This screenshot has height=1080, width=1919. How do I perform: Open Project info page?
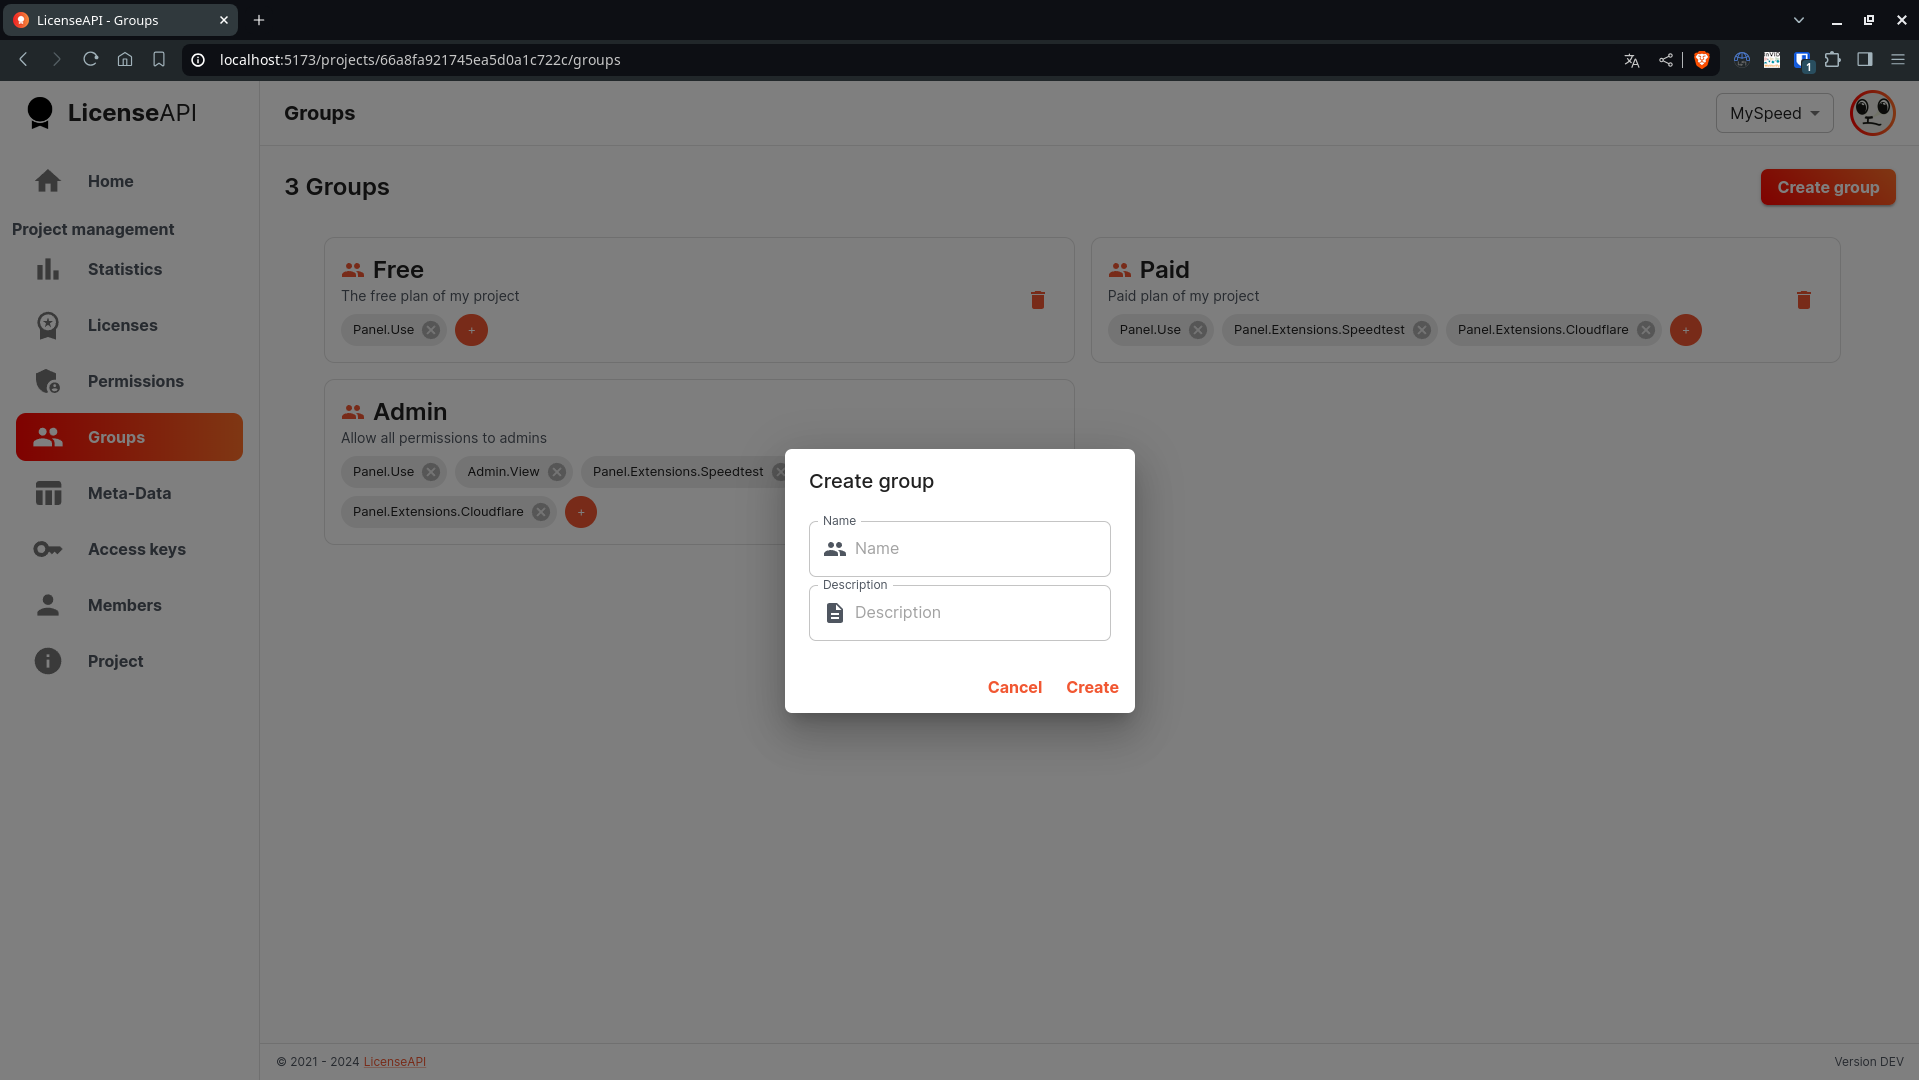point(129,661)
